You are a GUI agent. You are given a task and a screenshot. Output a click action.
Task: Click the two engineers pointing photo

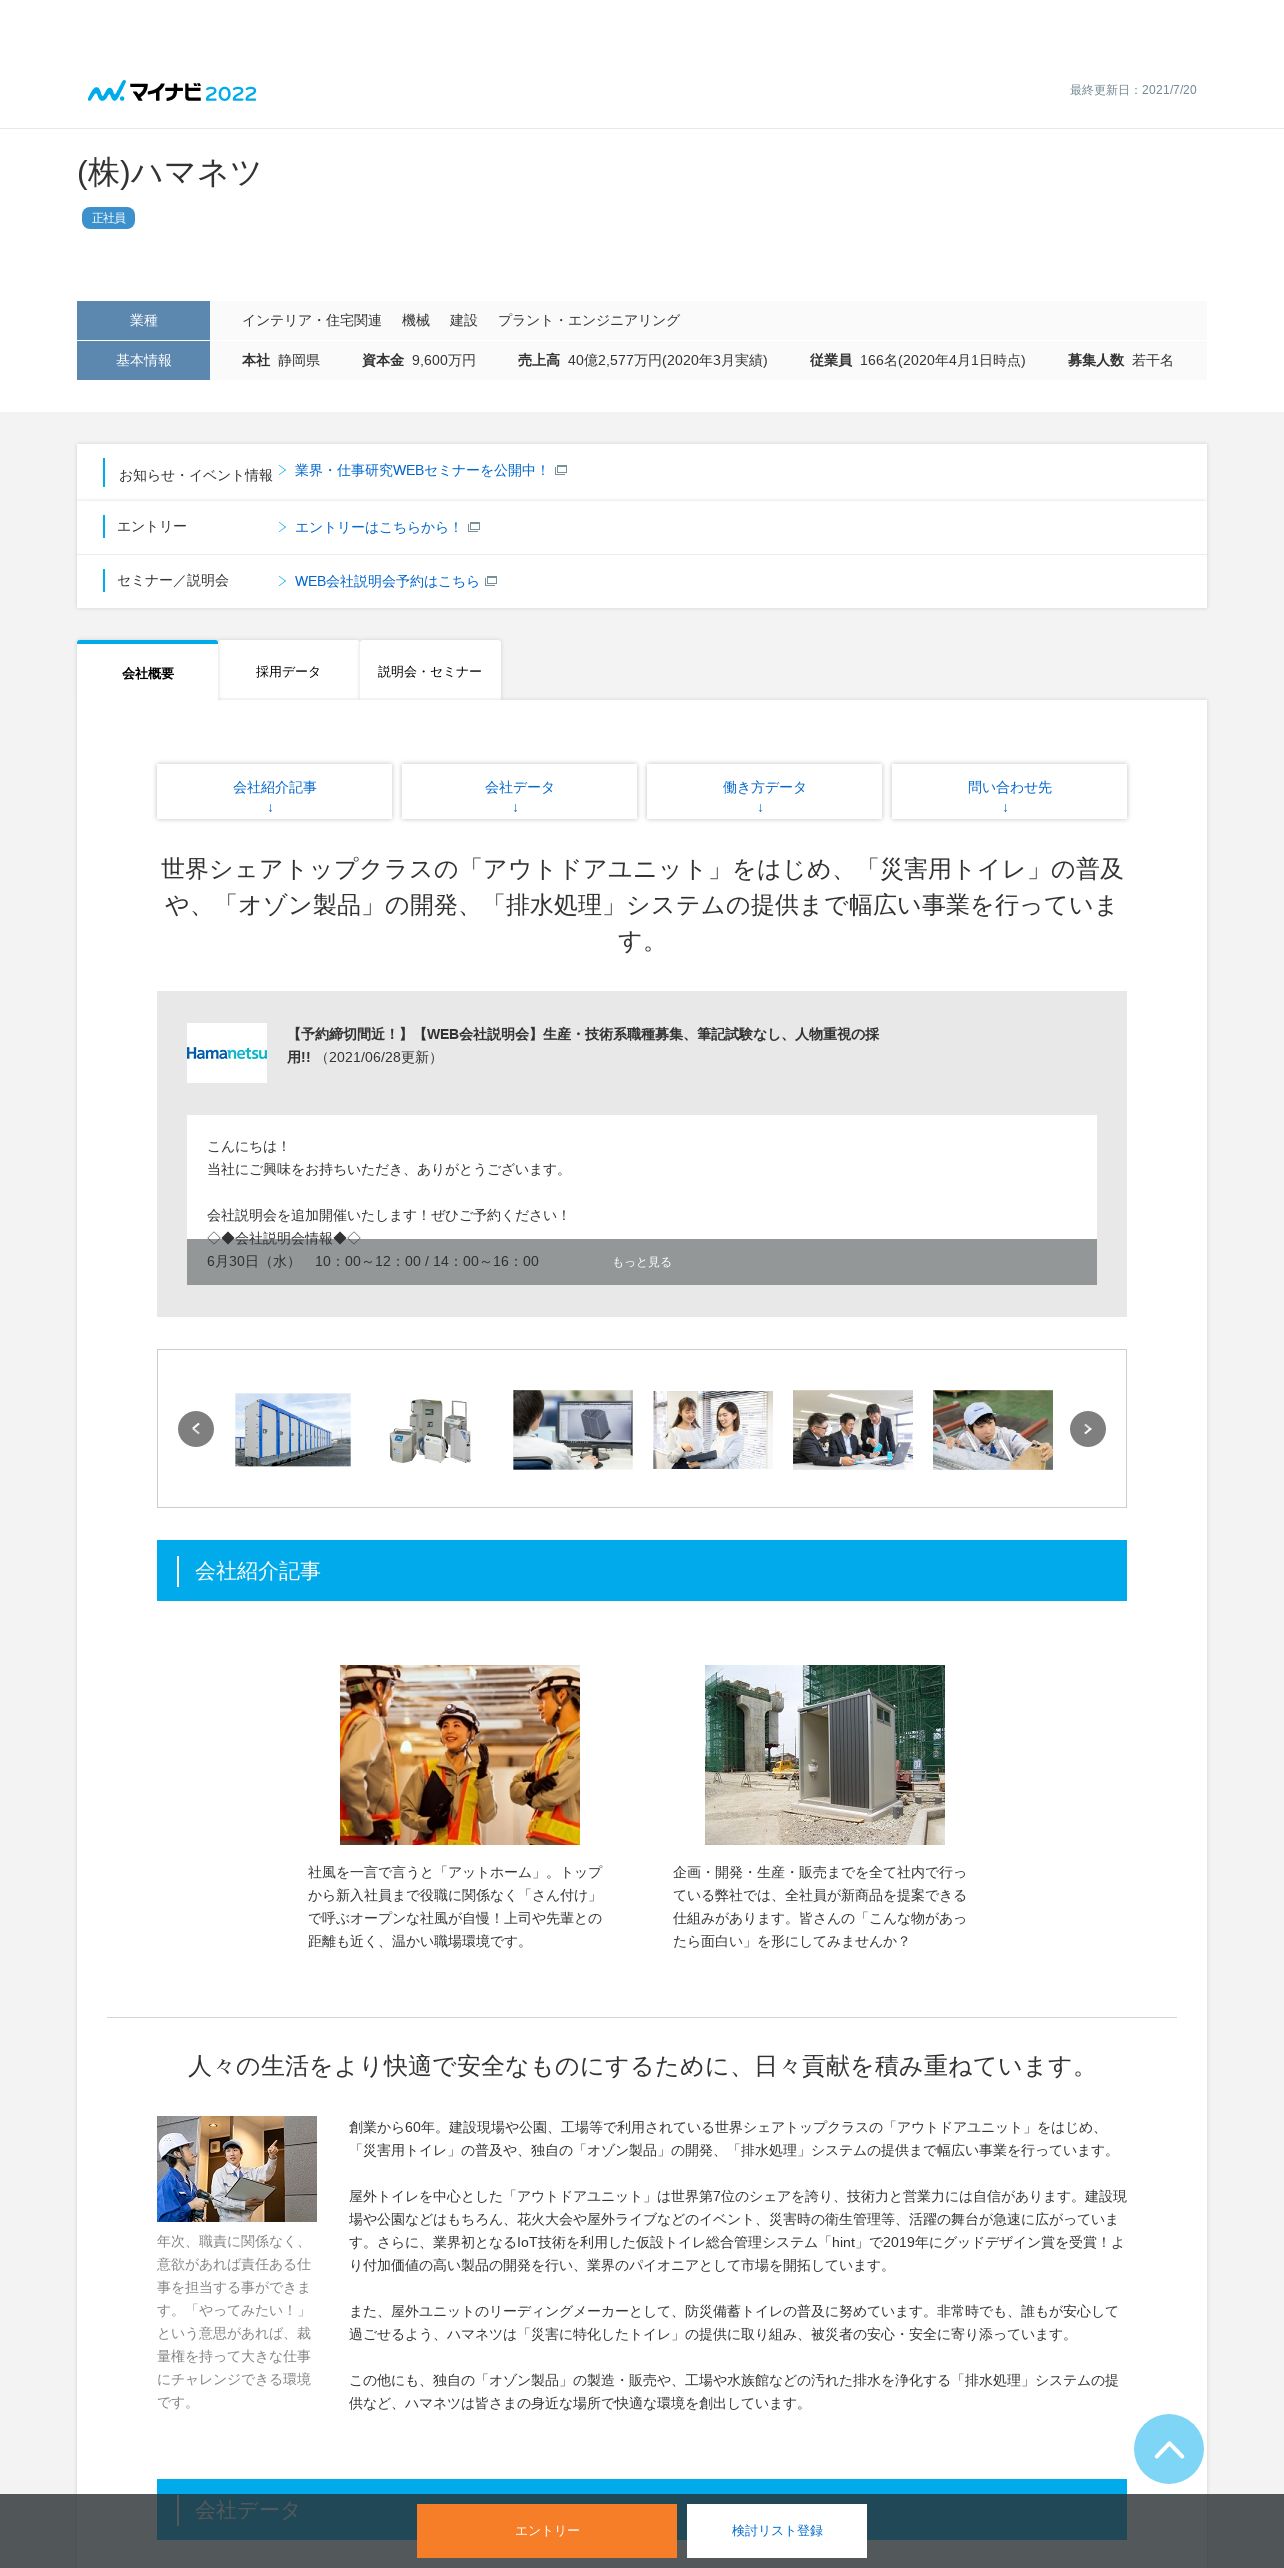click(x=237, y=2168)
